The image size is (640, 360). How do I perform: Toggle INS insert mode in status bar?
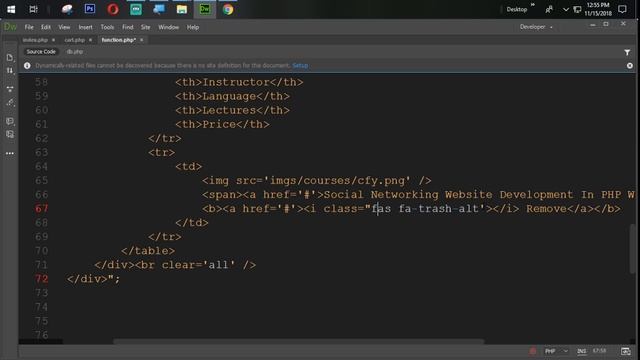tap(581, 351)
